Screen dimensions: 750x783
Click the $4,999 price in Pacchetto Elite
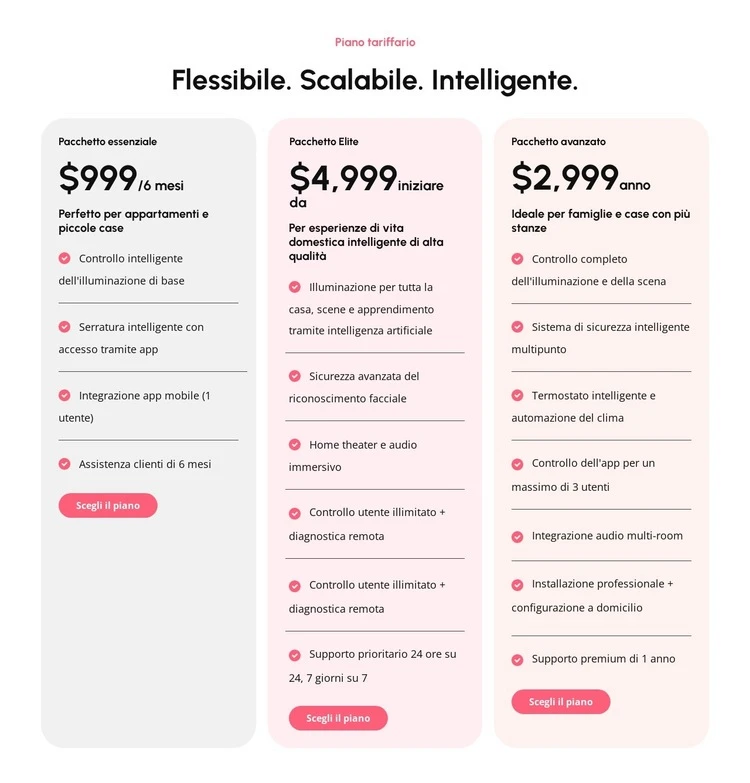click(x=343, y=178)
